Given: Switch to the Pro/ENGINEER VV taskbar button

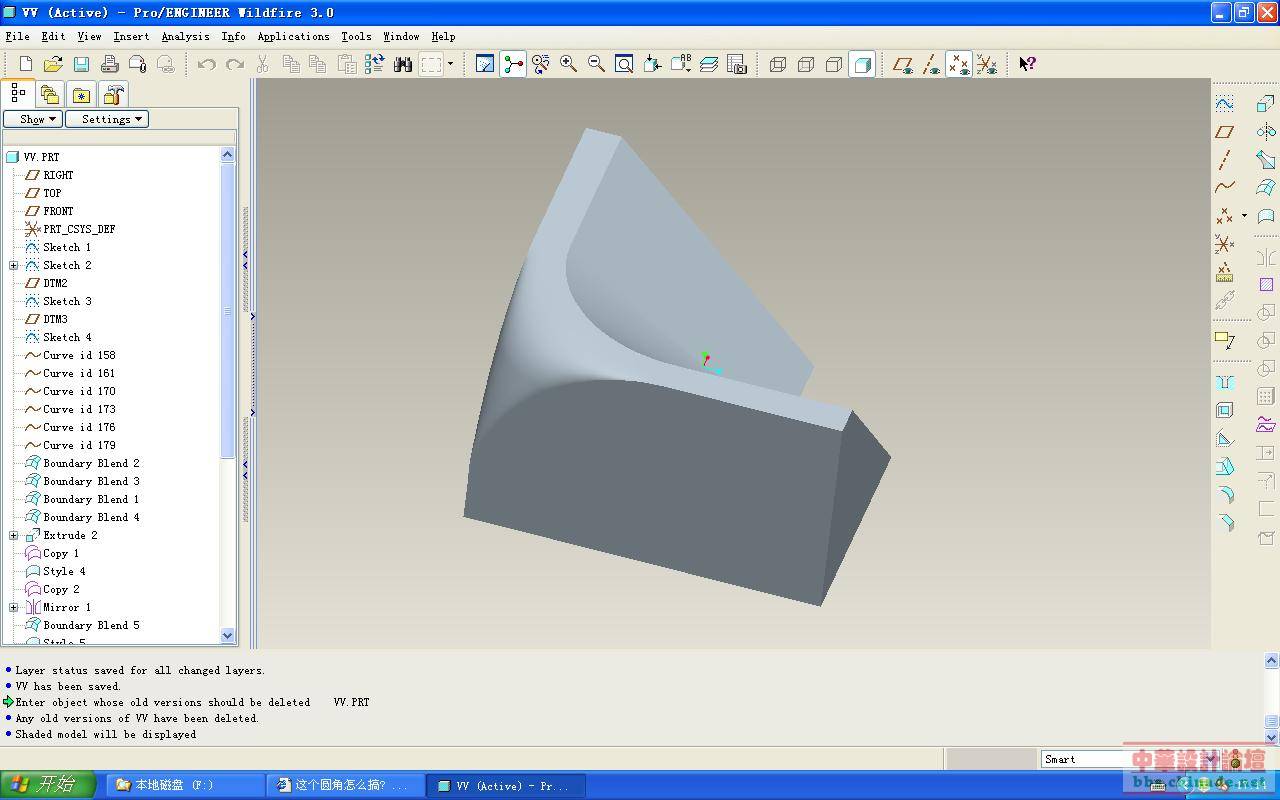Looking at the screenshot, I should pyautogui.click(x=506, y=785).
